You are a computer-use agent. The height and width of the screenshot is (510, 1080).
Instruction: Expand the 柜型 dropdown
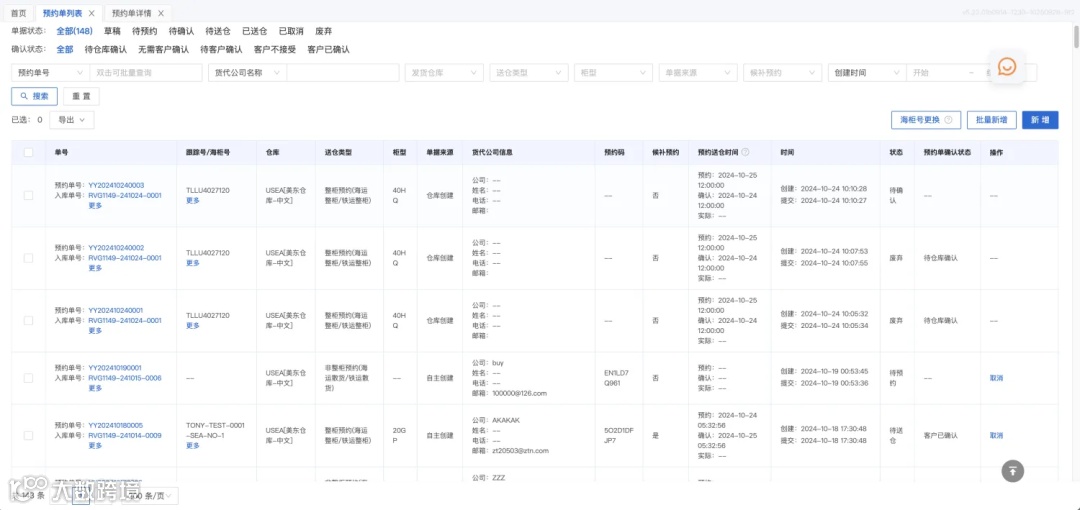point(613,72)
